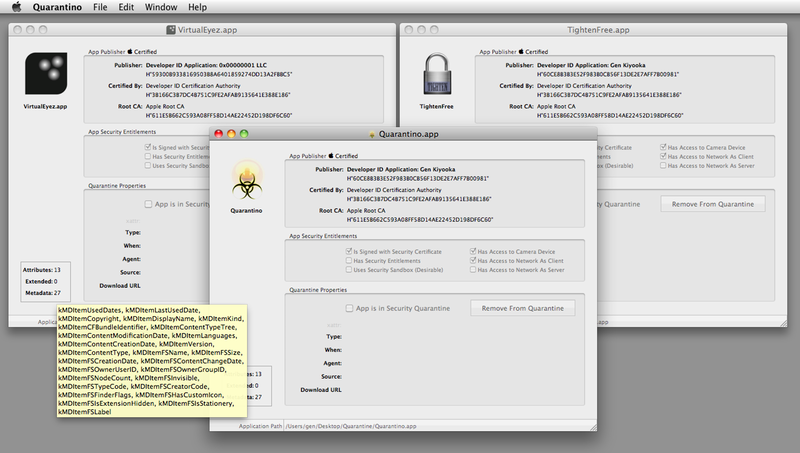The height and width of the screenshot is (453, 800).
Task: Click Apple Root CA in VirtualEyez window
Action: pos(165,106)
